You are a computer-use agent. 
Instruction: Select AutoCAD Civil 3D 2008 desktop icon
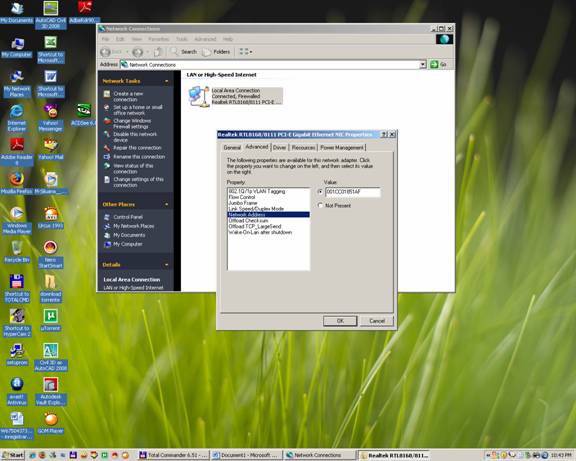point(51,15)
